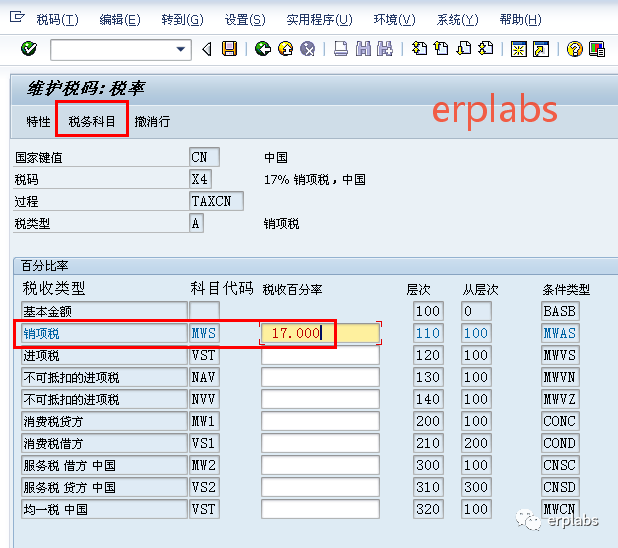Select the MWVS condition type cell
Screen dimensions: 618x548
[x=560, y=355]
